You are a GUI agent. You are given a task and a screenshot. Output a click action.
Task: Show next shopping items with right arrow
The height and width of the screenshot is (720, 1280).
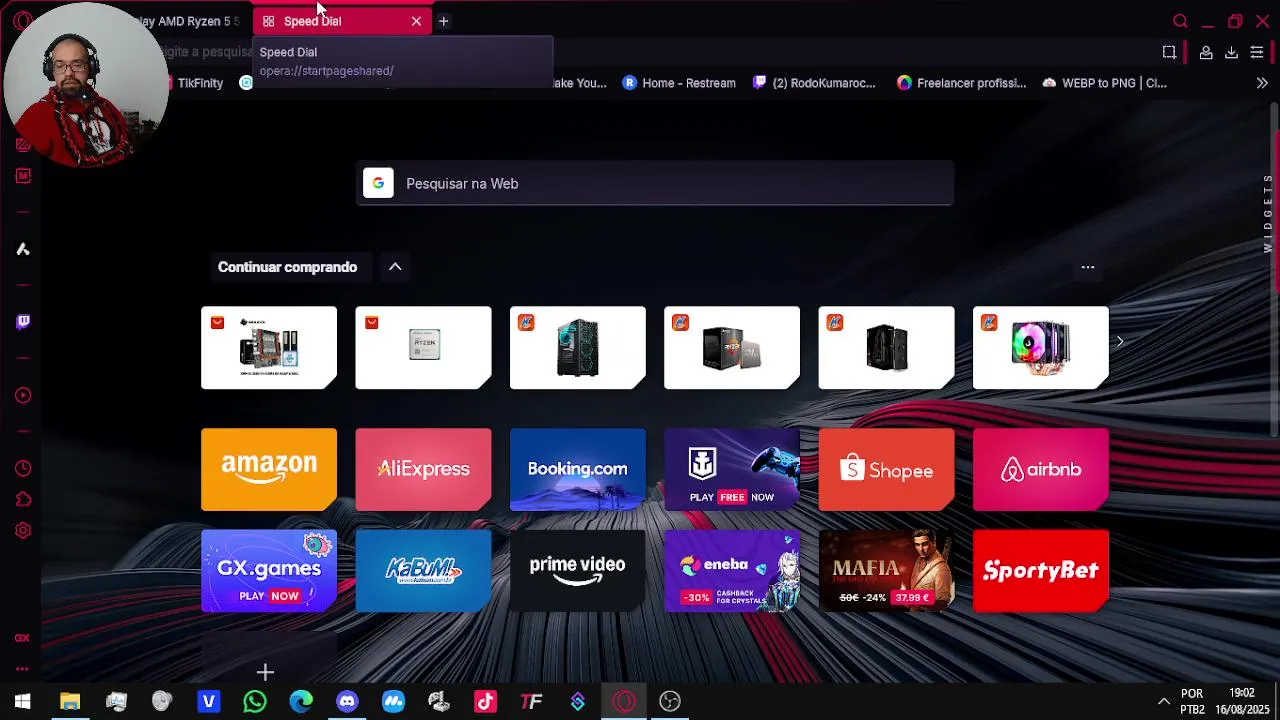pos(1120,342)
